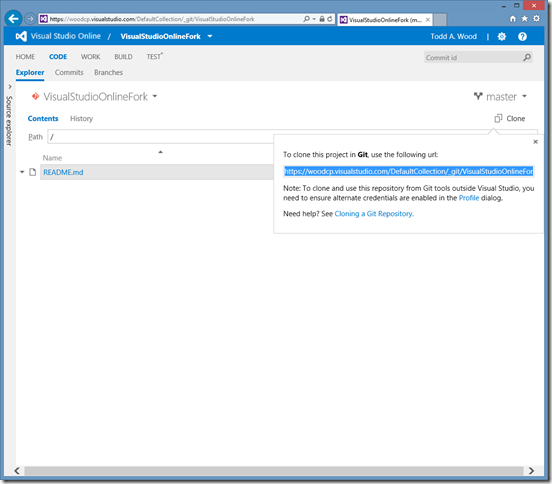This screenshot has width=552, height=484.
Task: Open Visual Studio Online settings gear
Action: click(502, 36)
